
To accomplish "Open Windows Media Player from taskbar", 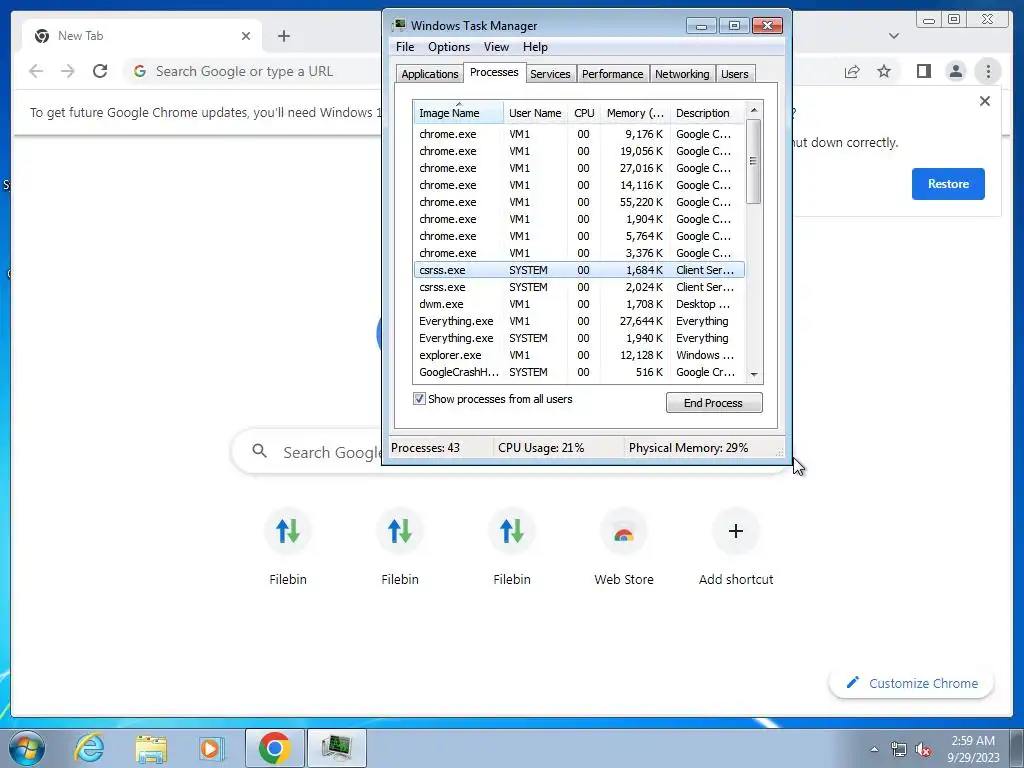I will coord(212,748).
